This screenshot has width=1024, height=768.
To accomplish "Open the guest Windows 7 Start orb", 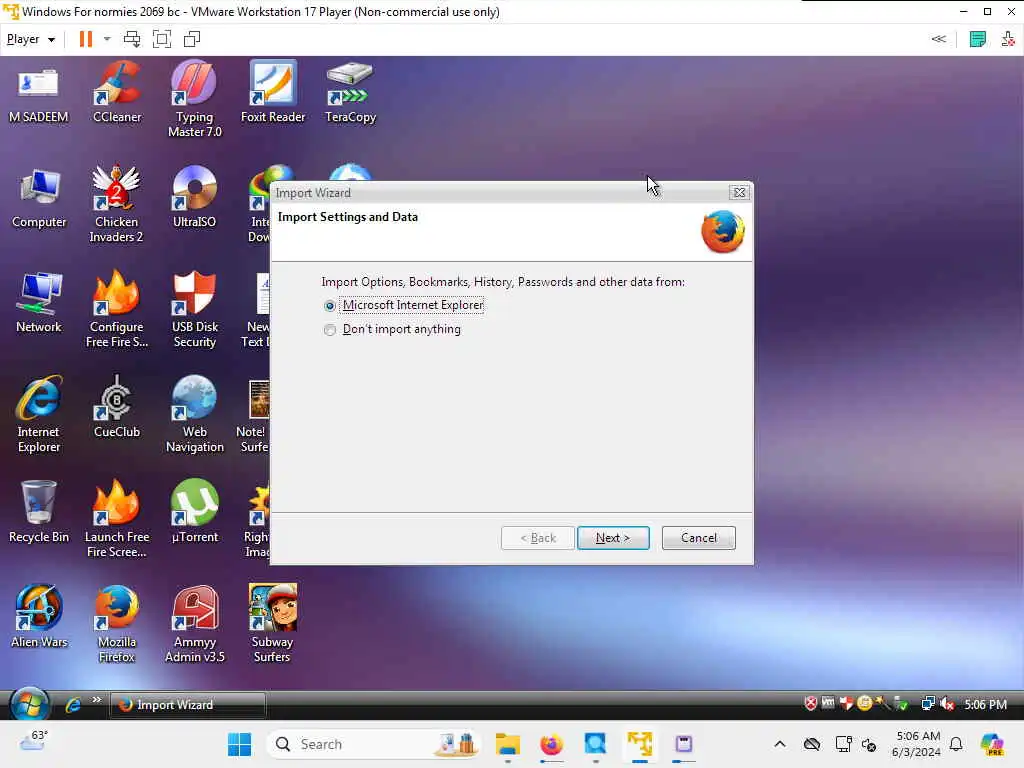I will click(x=29, y=705).
